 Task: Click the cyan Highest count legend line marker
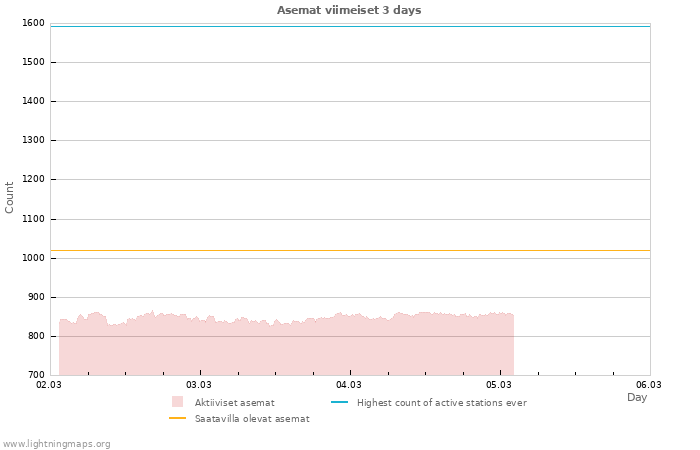pyautogui.click(x=339, y=402)
